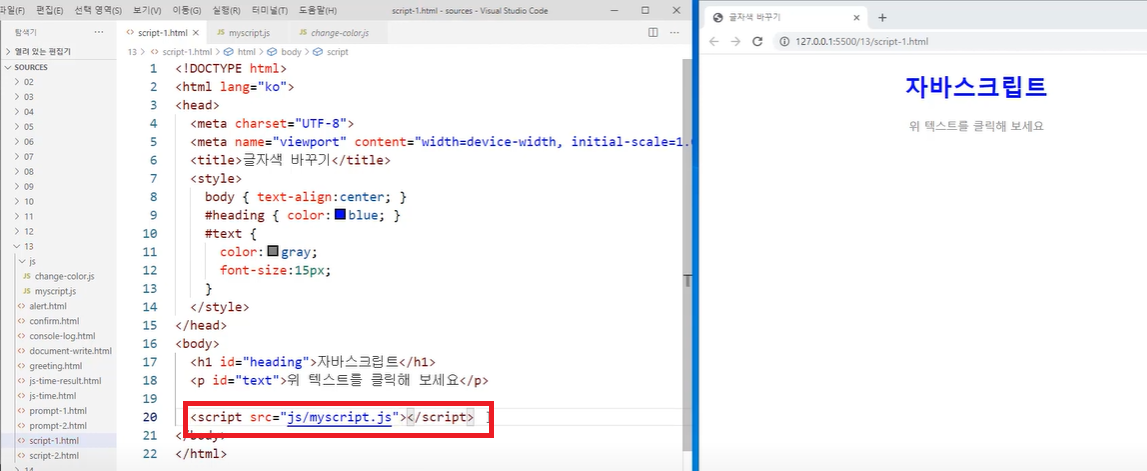Screen dimensions: 1147x471
Task: Click the 위 텍스트를 클릭해 보세요 paragraph in browser
Action: (976, 126)
